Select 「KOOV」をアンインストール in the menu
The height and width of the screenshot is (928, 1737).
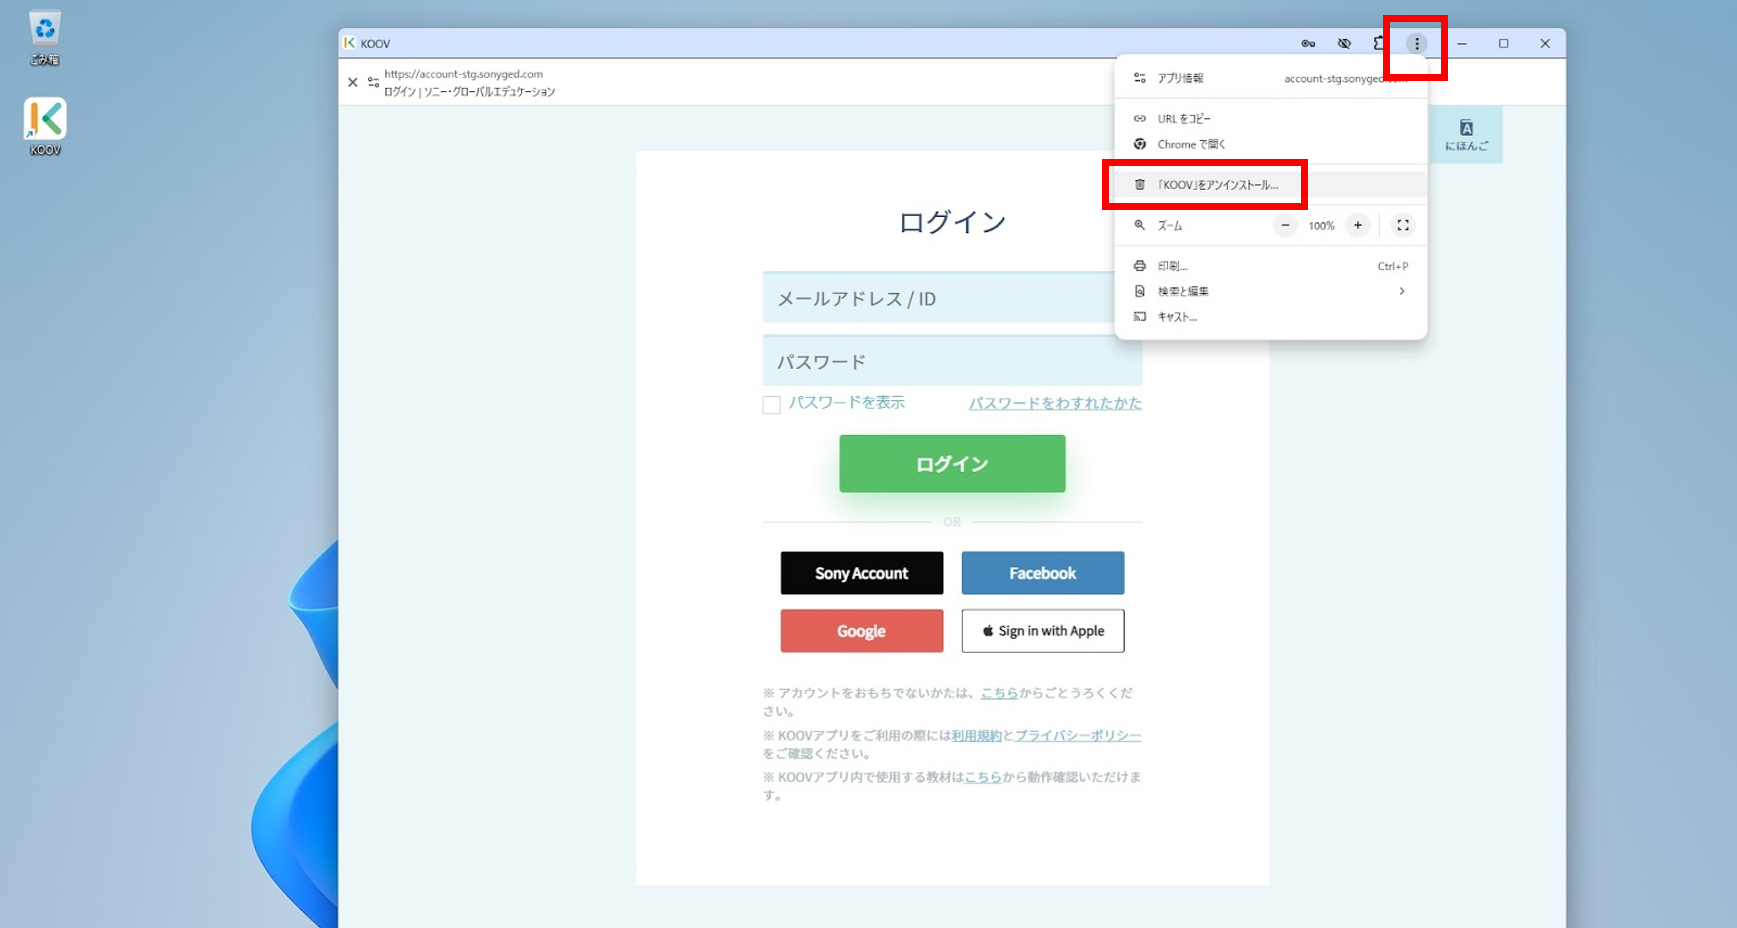point(1218,184)
